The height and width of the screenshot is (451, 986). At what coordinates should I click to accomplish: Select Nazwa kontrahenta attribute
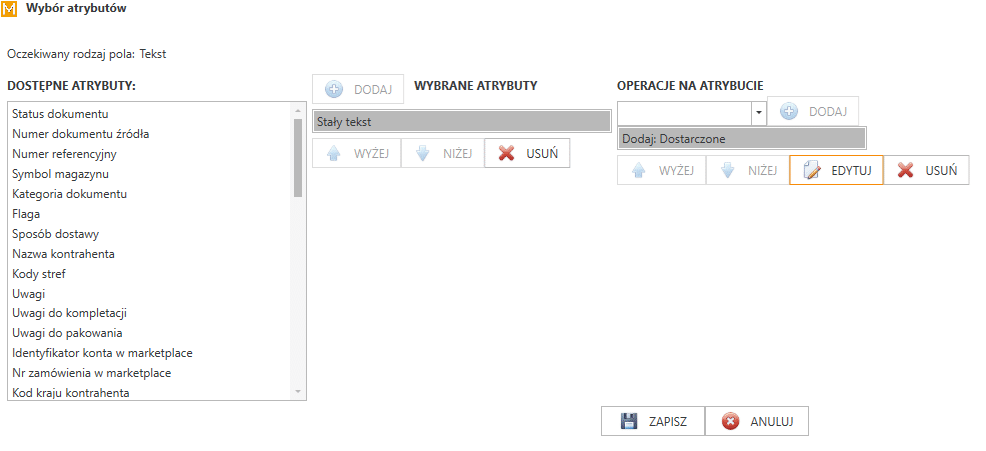pos(151,254)
